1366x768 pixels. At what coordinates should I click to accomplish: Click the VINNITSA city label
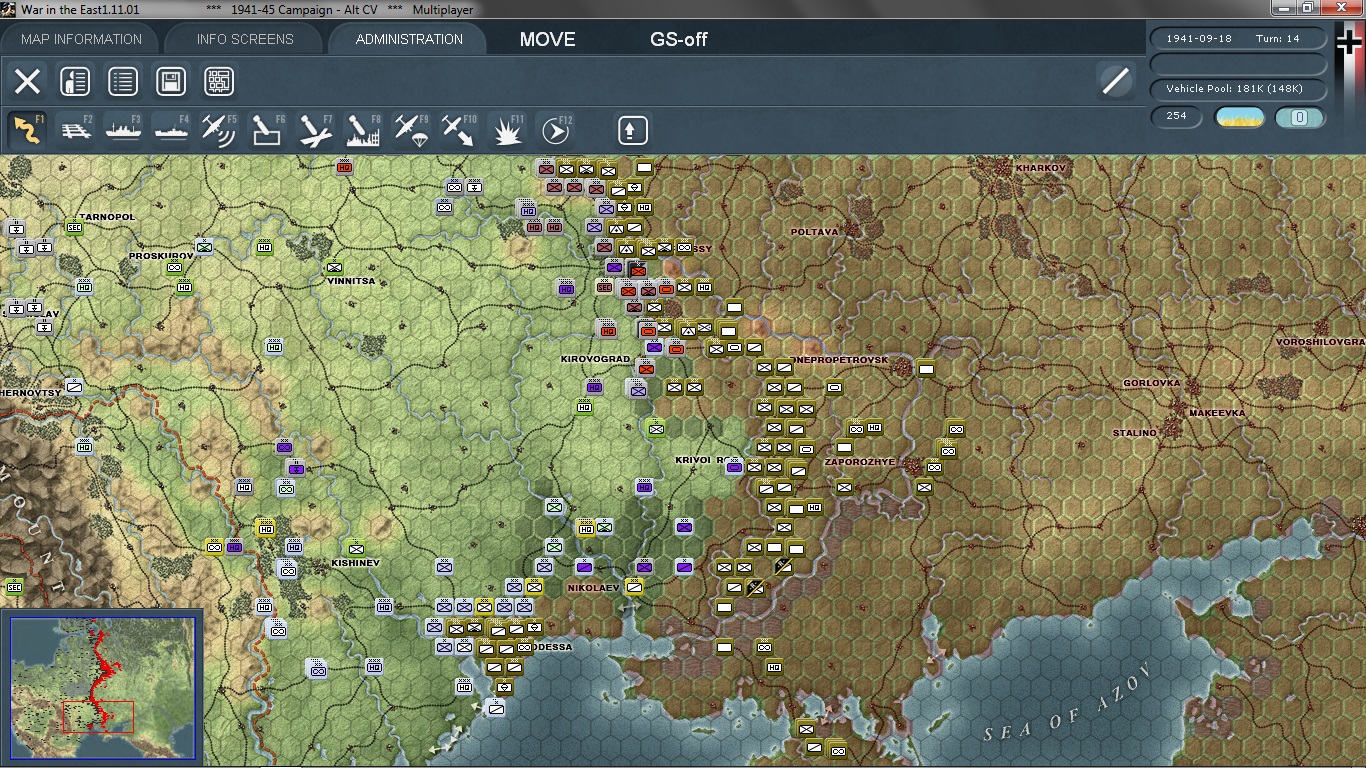[x=351, y=281]
